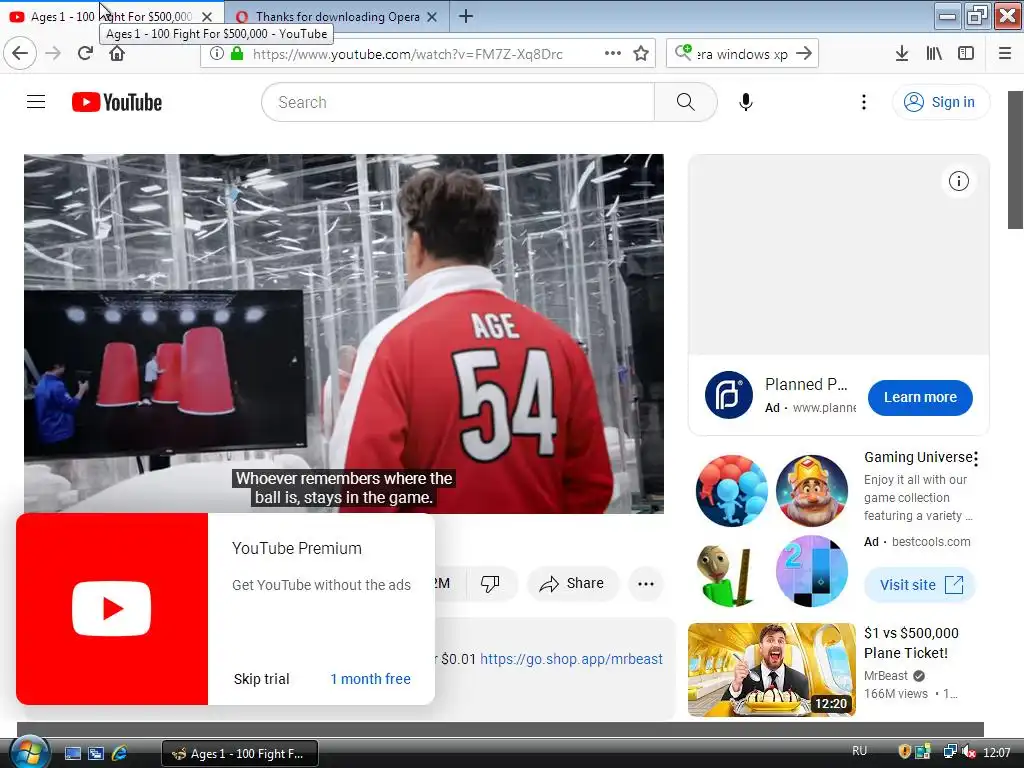The height and width of the screenshot is (768, 1024).
Task: Click Visit site for bestcools.com ad
Action: click(x=920, y=584)
